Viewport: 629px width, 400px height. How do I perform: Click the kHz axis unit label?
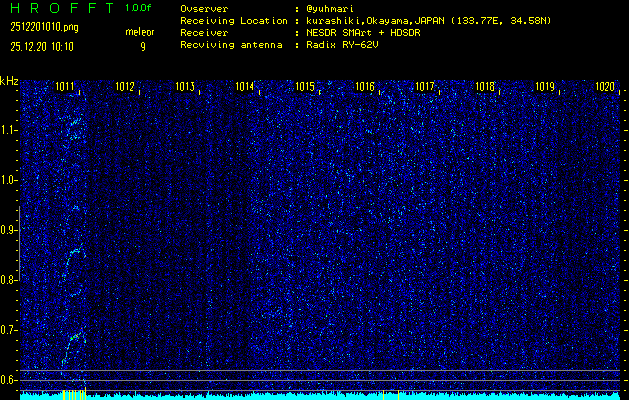[x=9, y=81]
